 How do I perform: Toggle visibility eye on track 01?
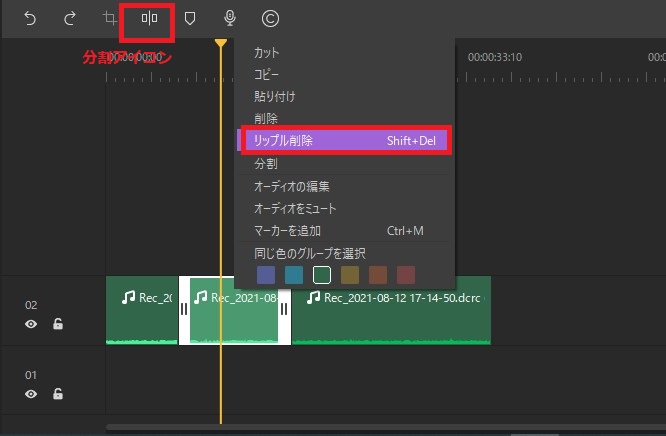pyautogui.click(x=31, y=394)
